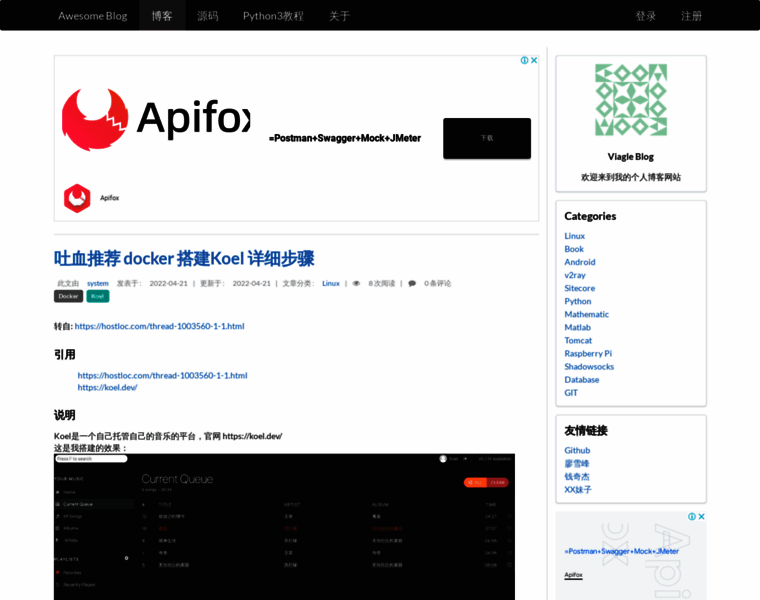Open the 源码 navigation item
The height and width of the screenshot is (600, 760).
[x=207, y=16]
